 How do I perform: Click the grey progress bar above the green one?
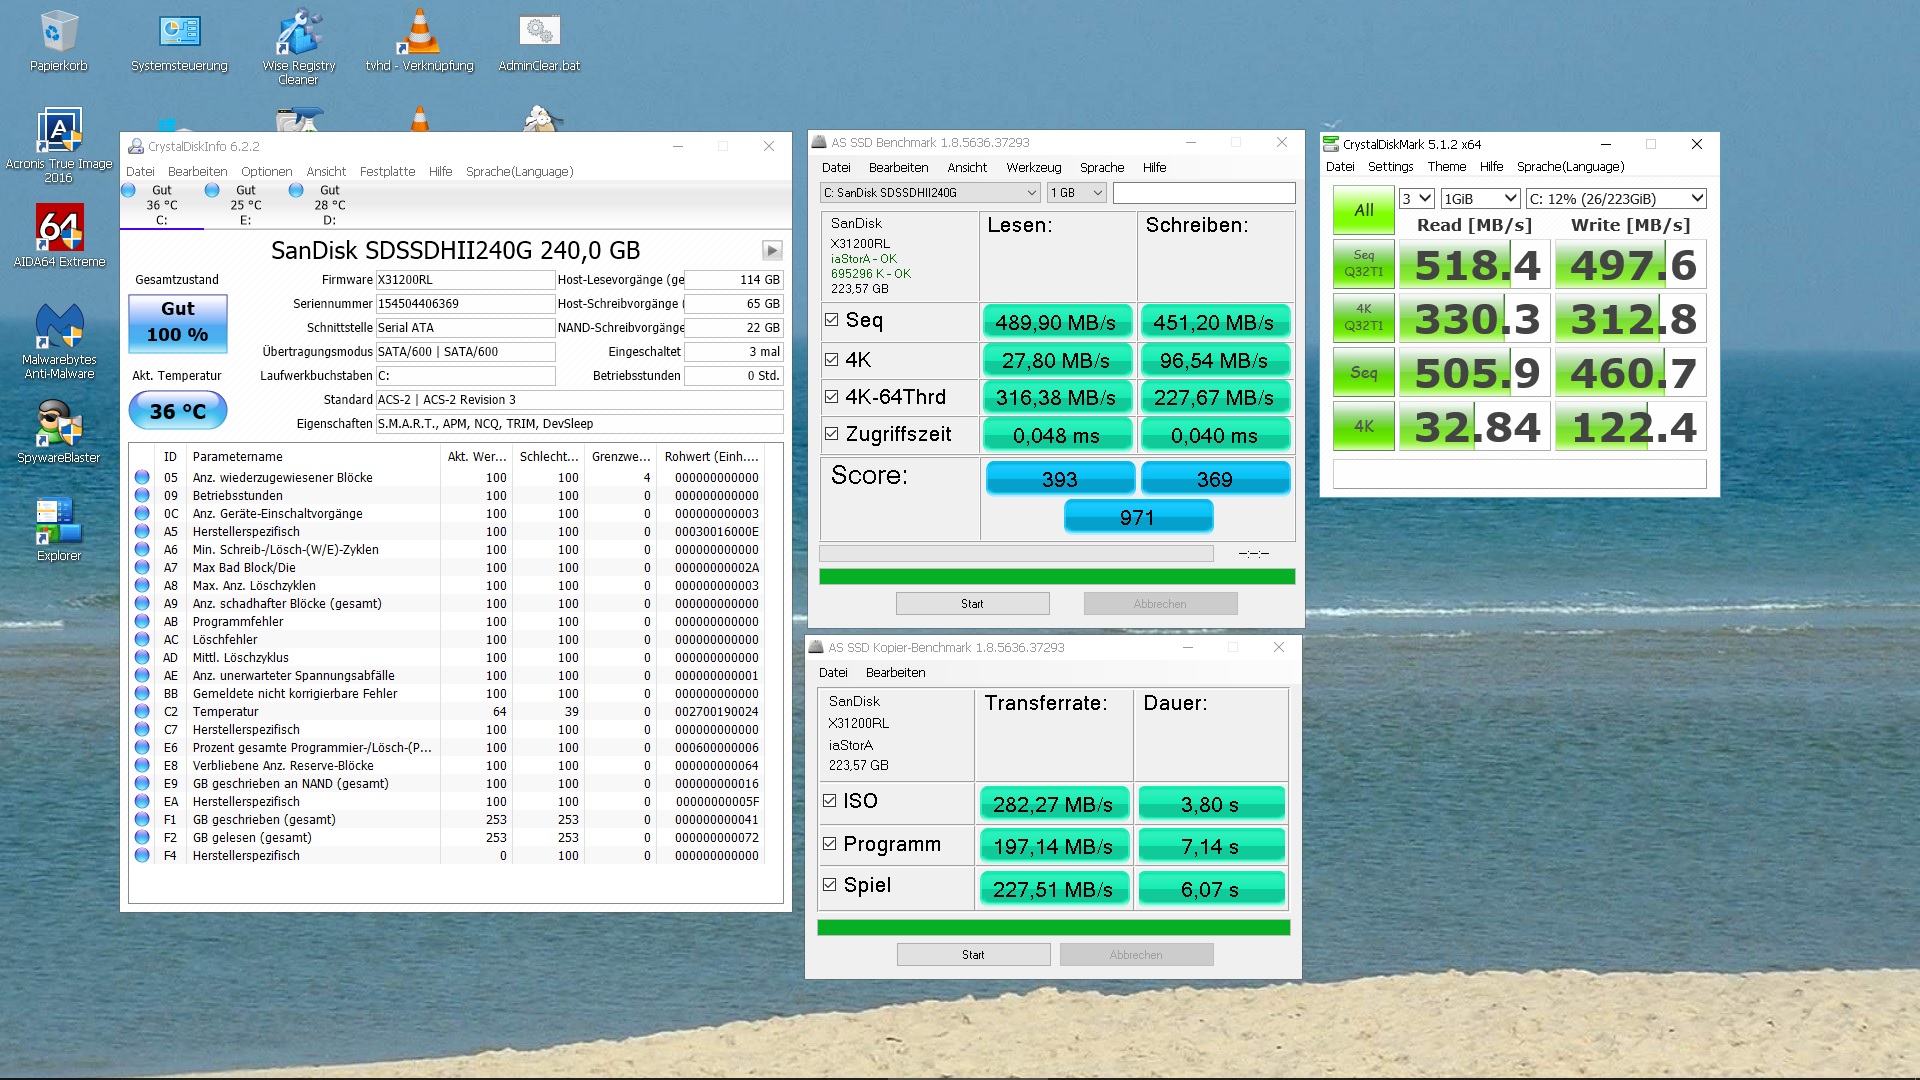pyautogui.click(x=1016, y=553)
